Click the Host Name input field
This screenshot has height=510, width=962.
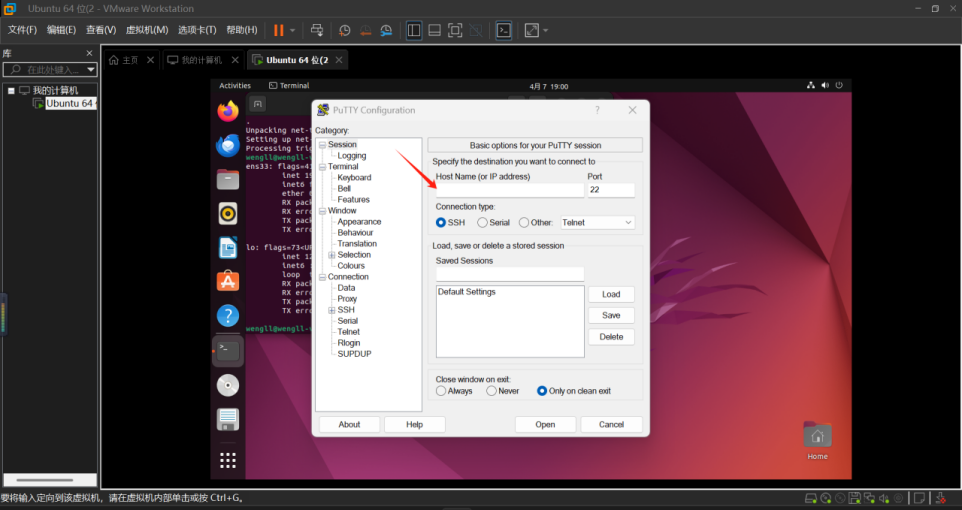[x=510, y=190]
